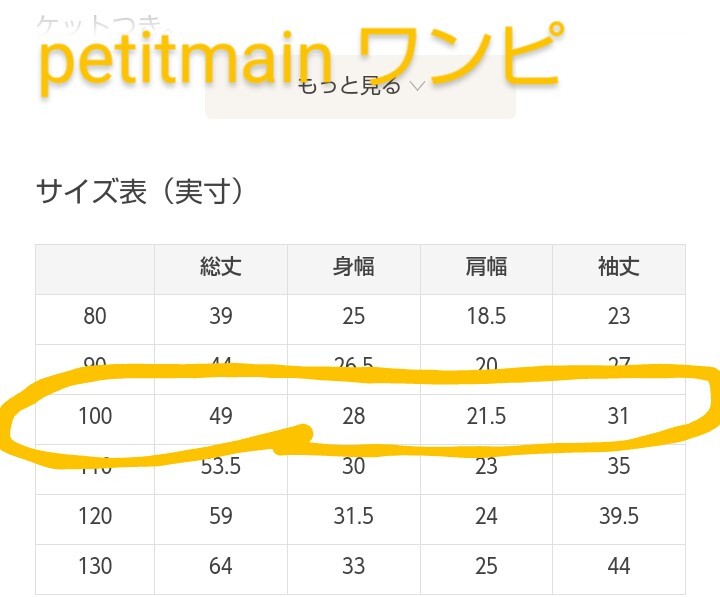This screenshot has width=720, height=597.
Task: Click 総丈 value 39 in size 80 row
Action: point(221,317)
